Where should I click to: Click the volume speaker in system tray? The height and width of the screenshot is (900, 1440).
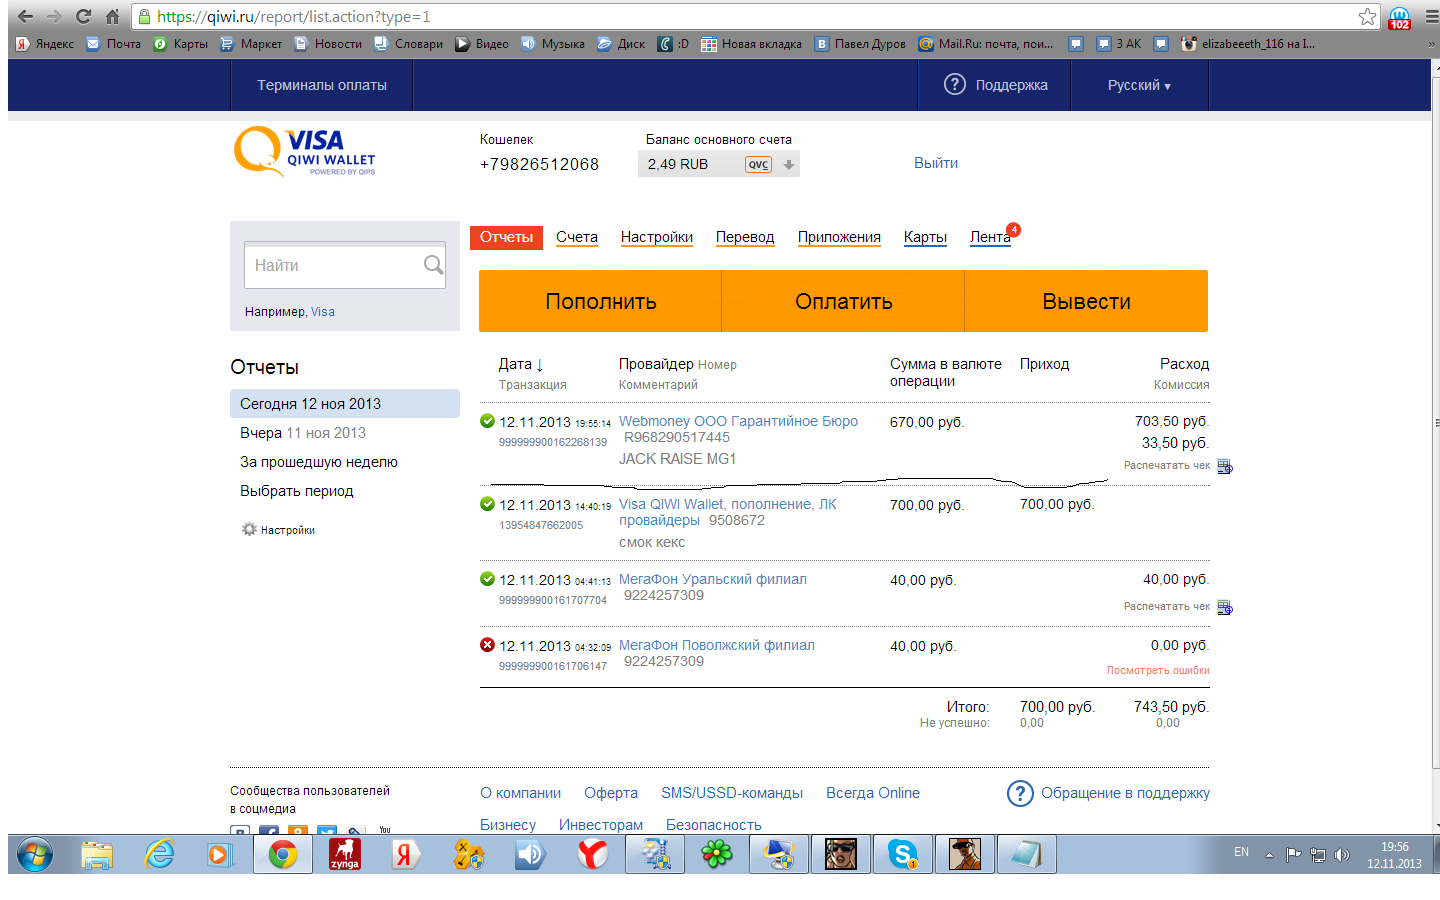[1342, 855]
